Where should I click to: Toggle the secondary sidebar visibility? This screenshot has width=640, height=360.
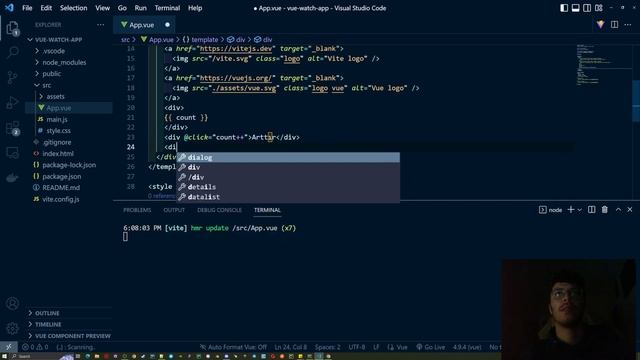[587, 8]
